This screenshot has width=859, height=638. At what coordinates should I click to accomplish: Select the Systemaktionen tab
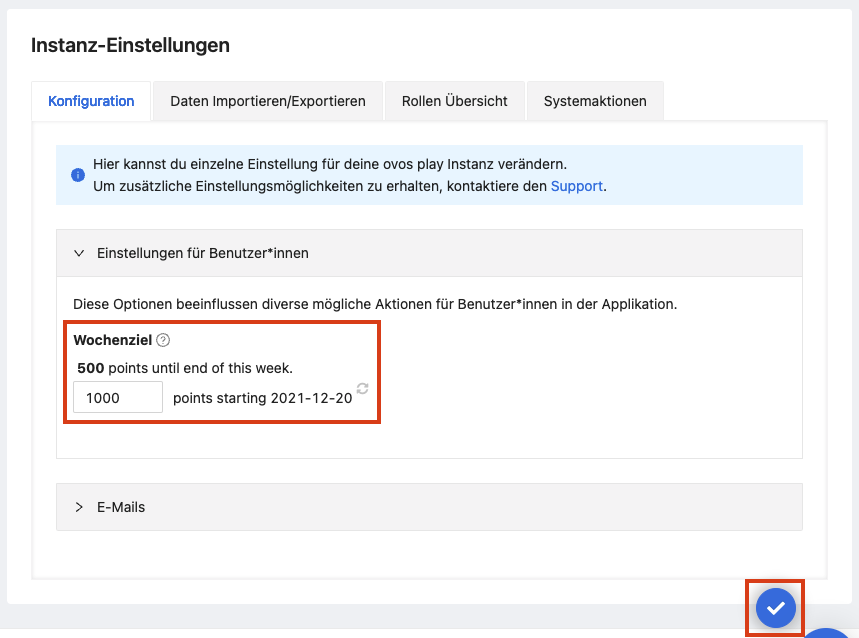click(595, 101)
